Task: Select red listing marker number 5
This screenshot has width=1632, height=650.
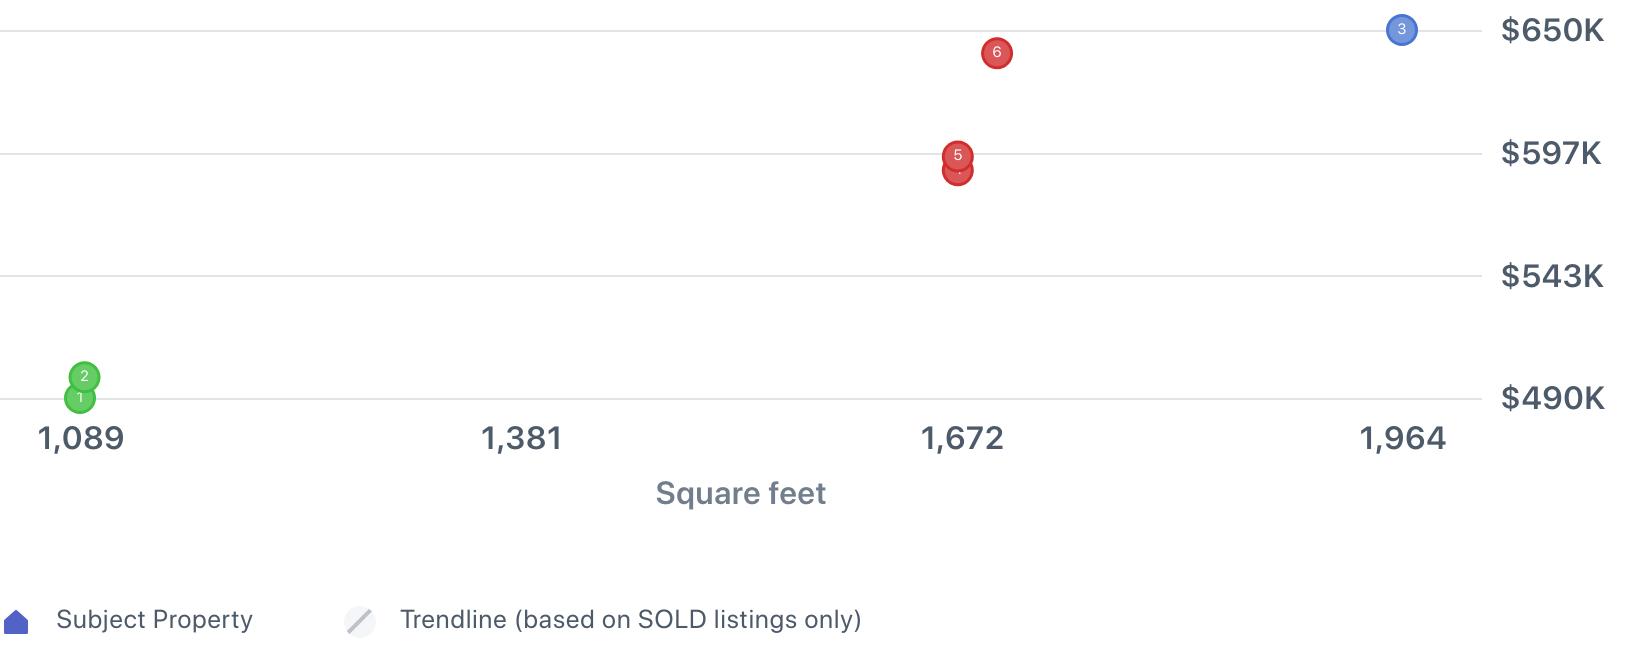Action: coord(957,154)
